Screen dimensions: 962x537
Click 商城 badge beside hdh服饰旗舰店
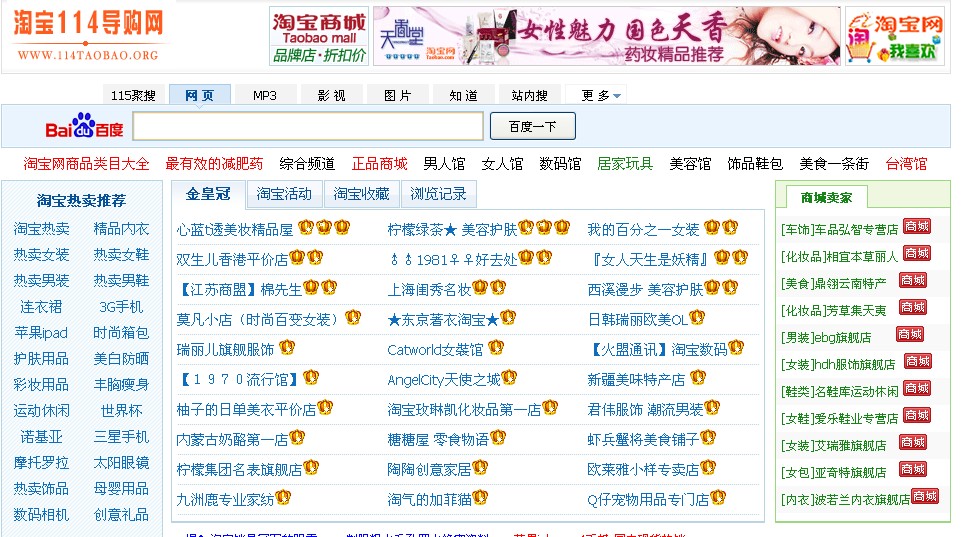click(918, 361)
